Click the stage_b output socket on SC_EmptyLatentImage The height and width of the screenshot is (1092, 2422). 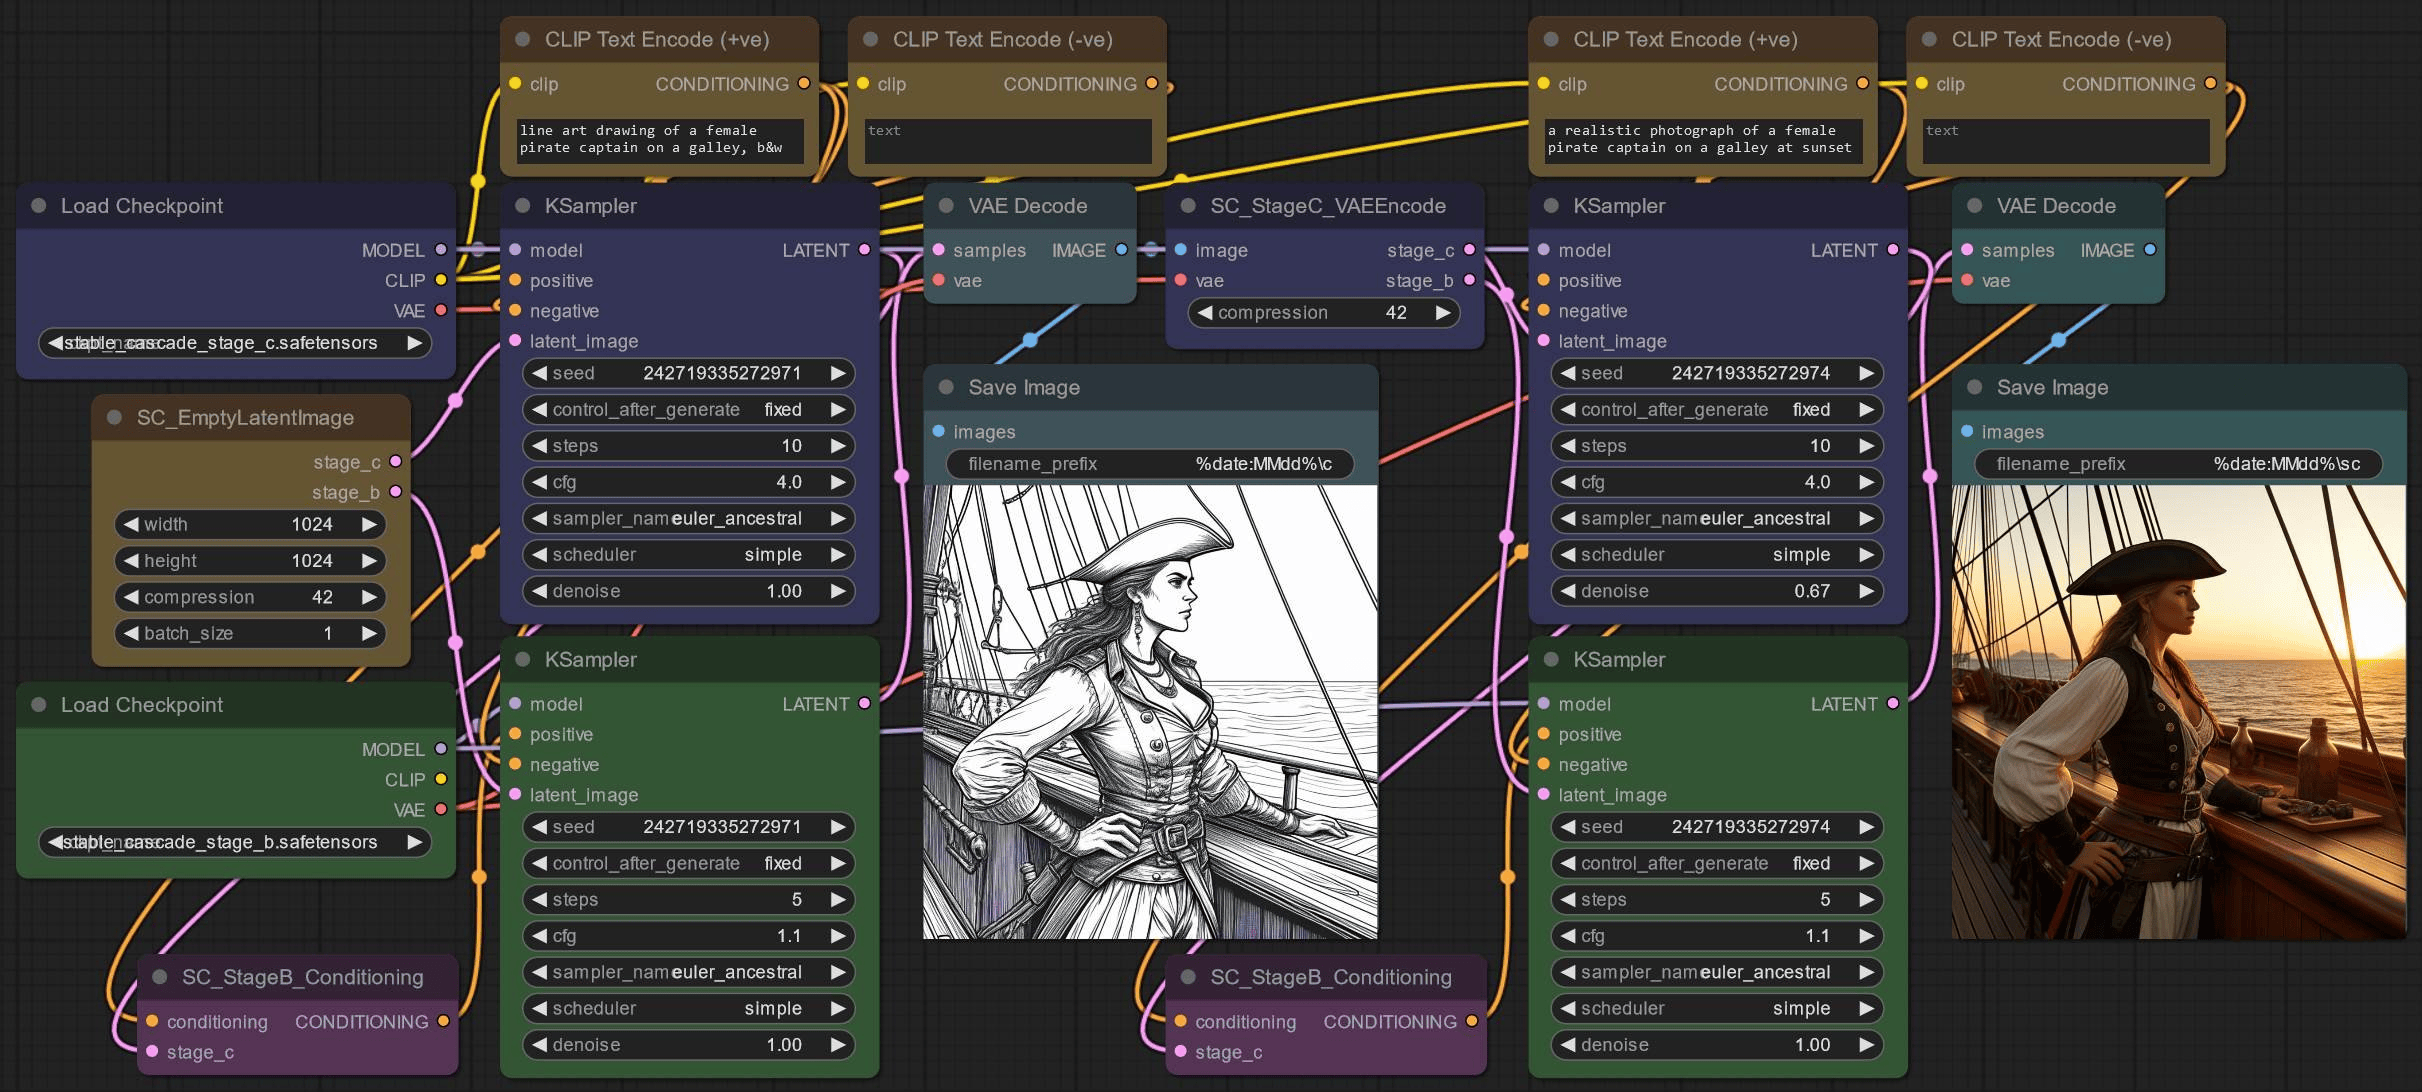(396, 492)
